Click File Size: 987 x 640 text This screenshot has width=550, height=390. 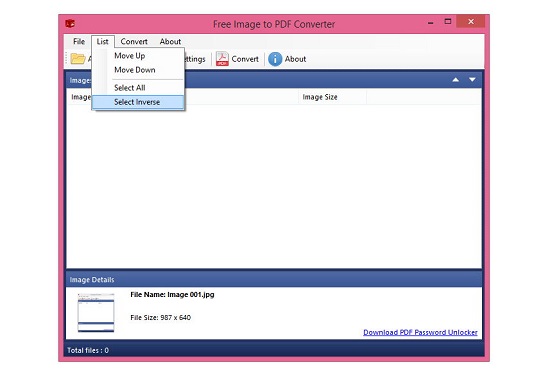161,318
